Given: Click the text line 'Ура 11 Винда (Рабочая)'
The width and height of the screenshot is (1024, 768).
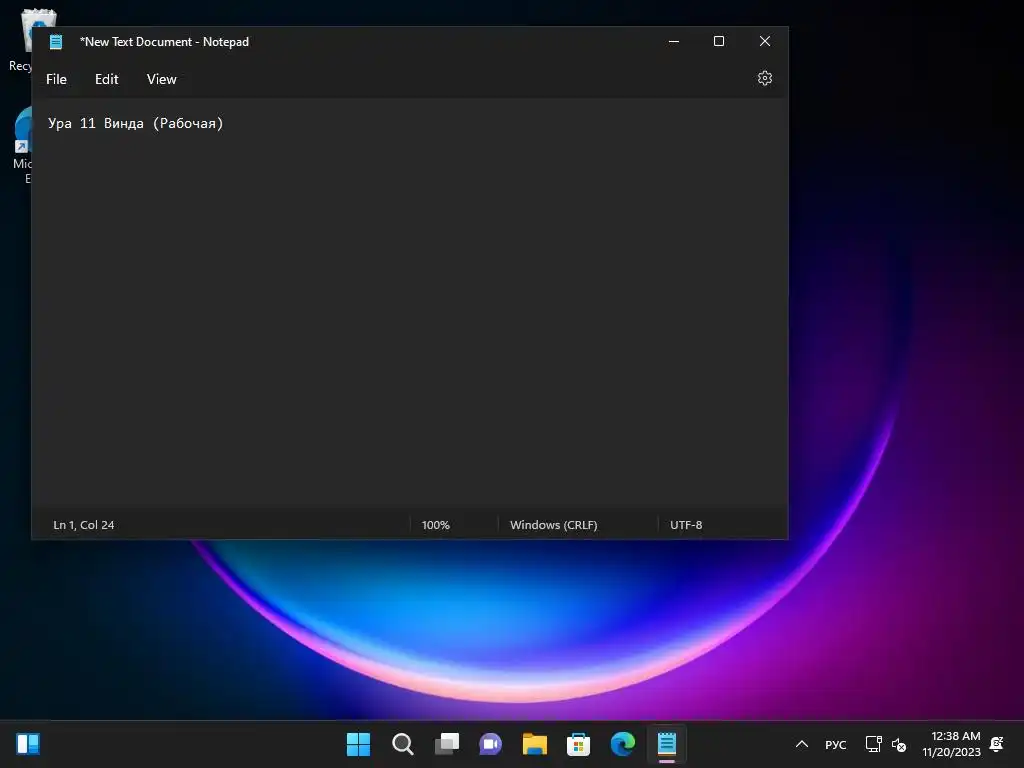Looking at the screenshot, I should [x=136, y=123].
